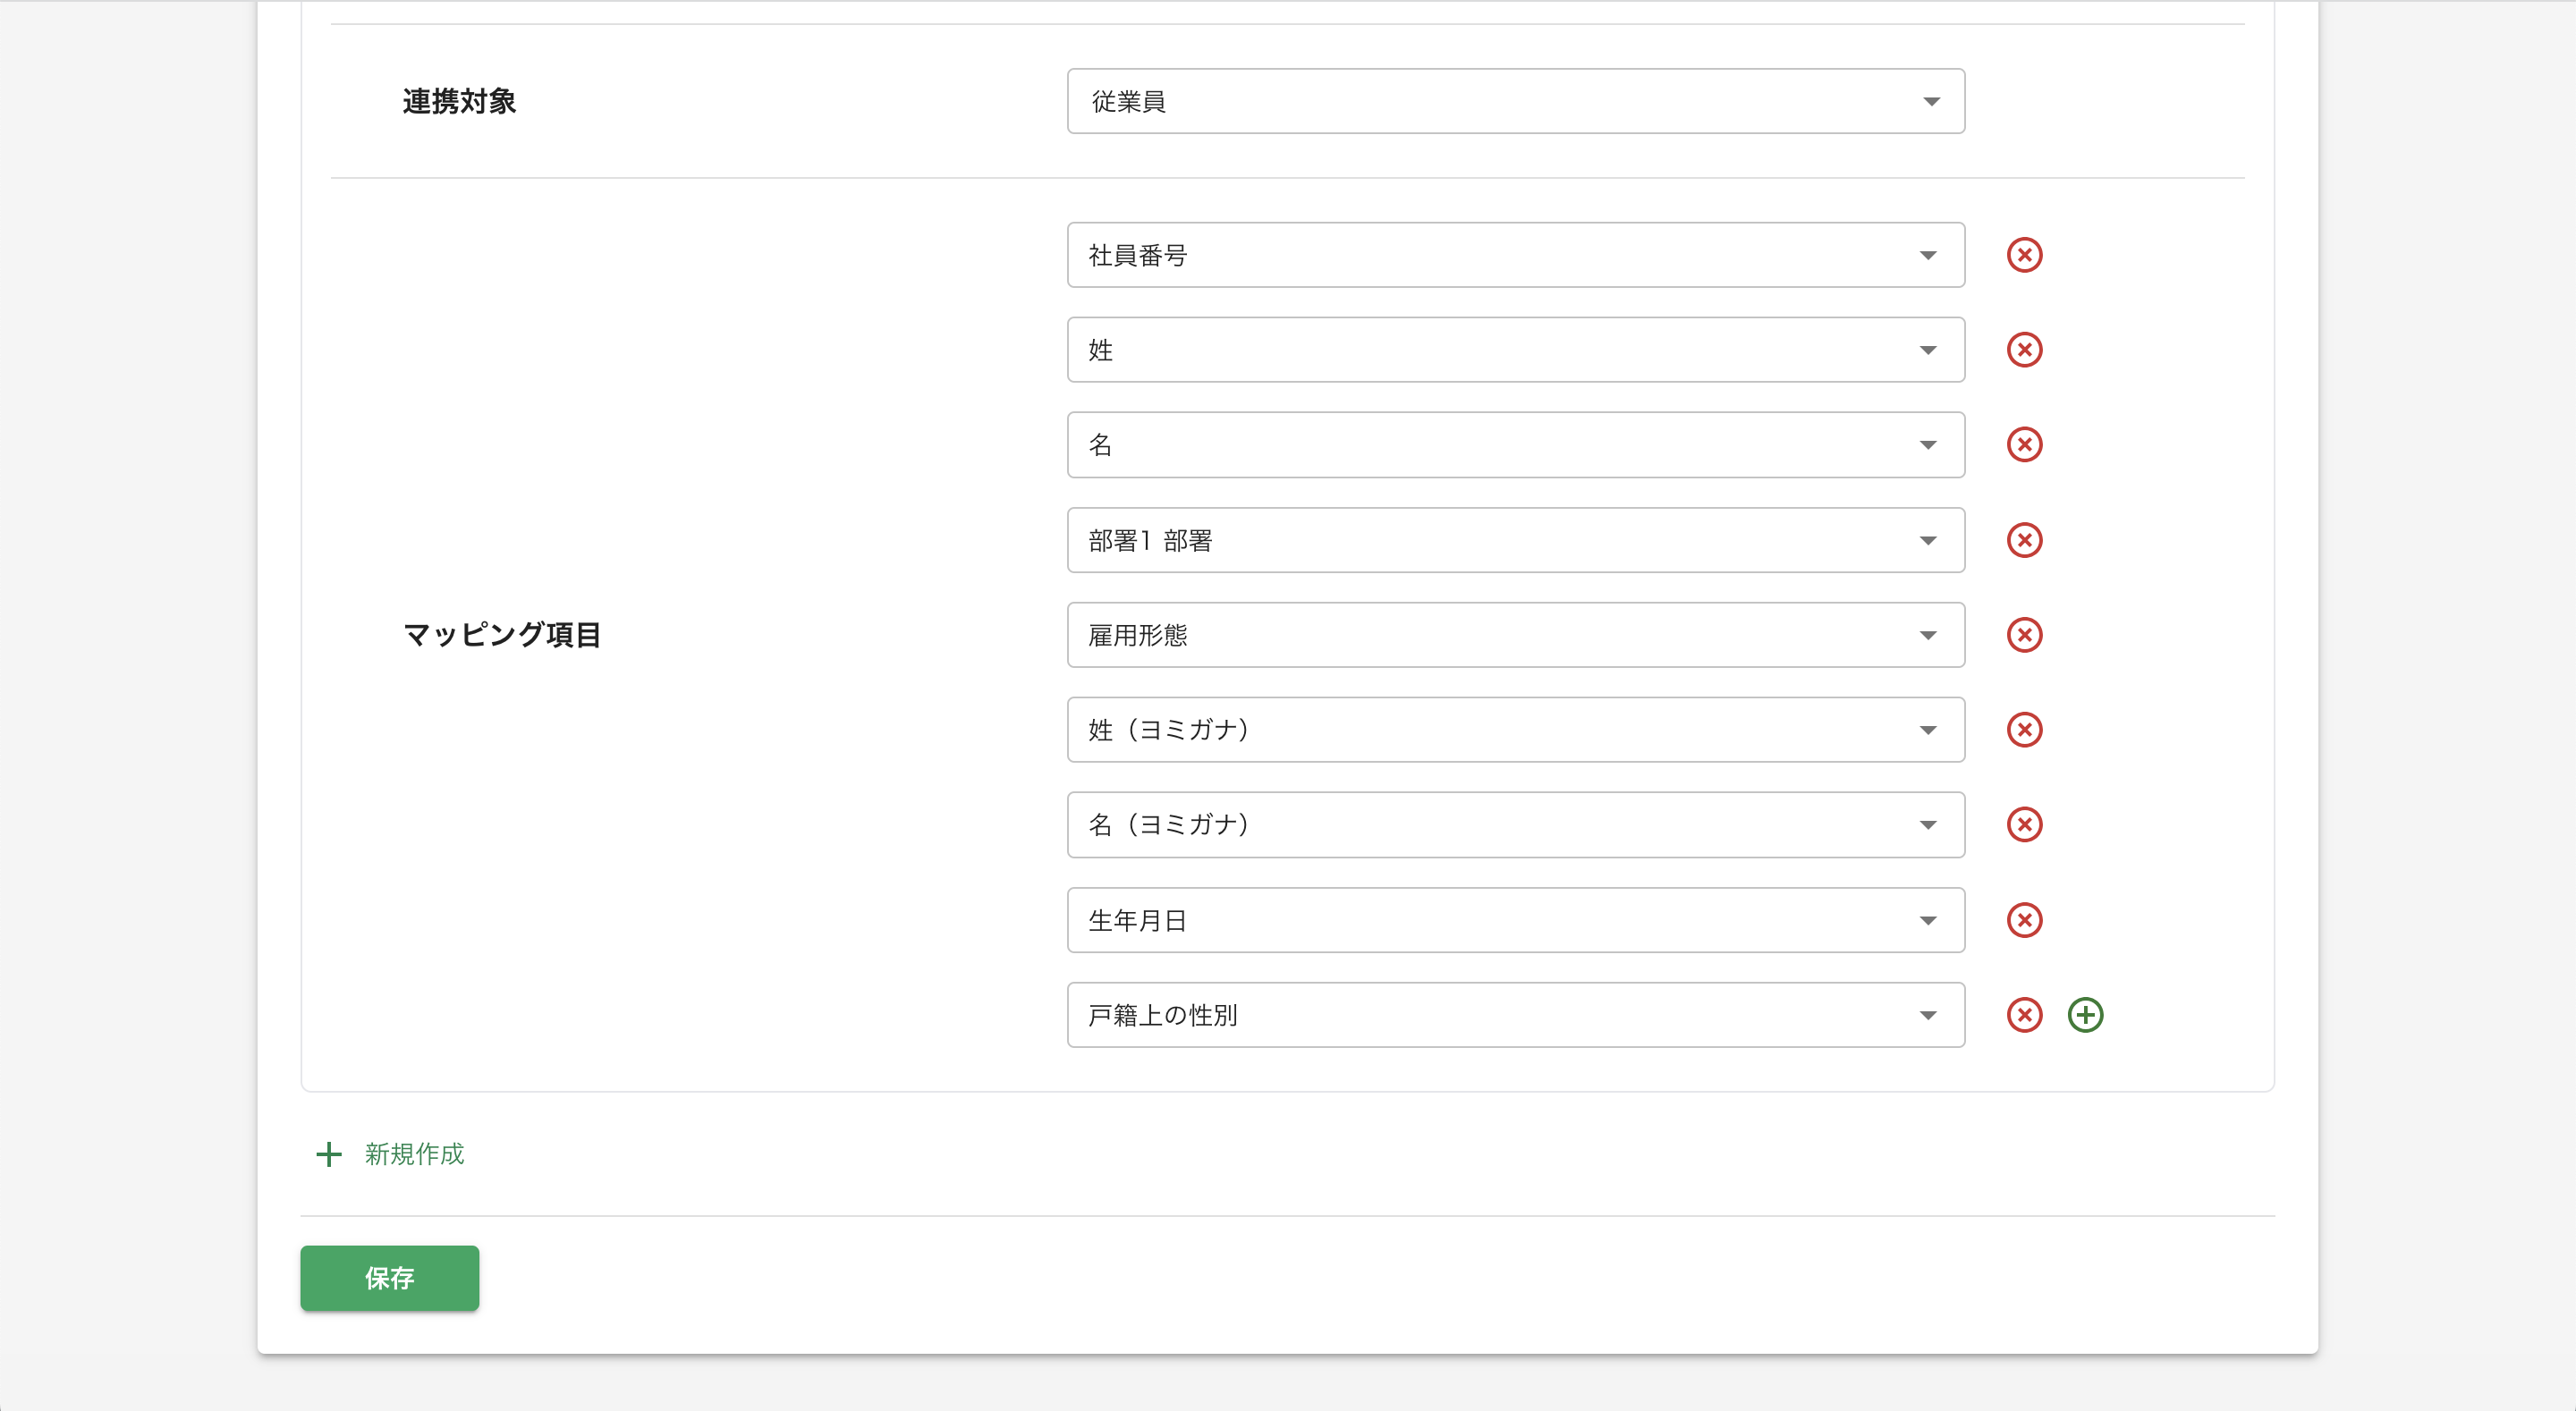Expand the 社員番号 dropdown
This screenshot has width=2576, height=1411.
click(1514, 255)
